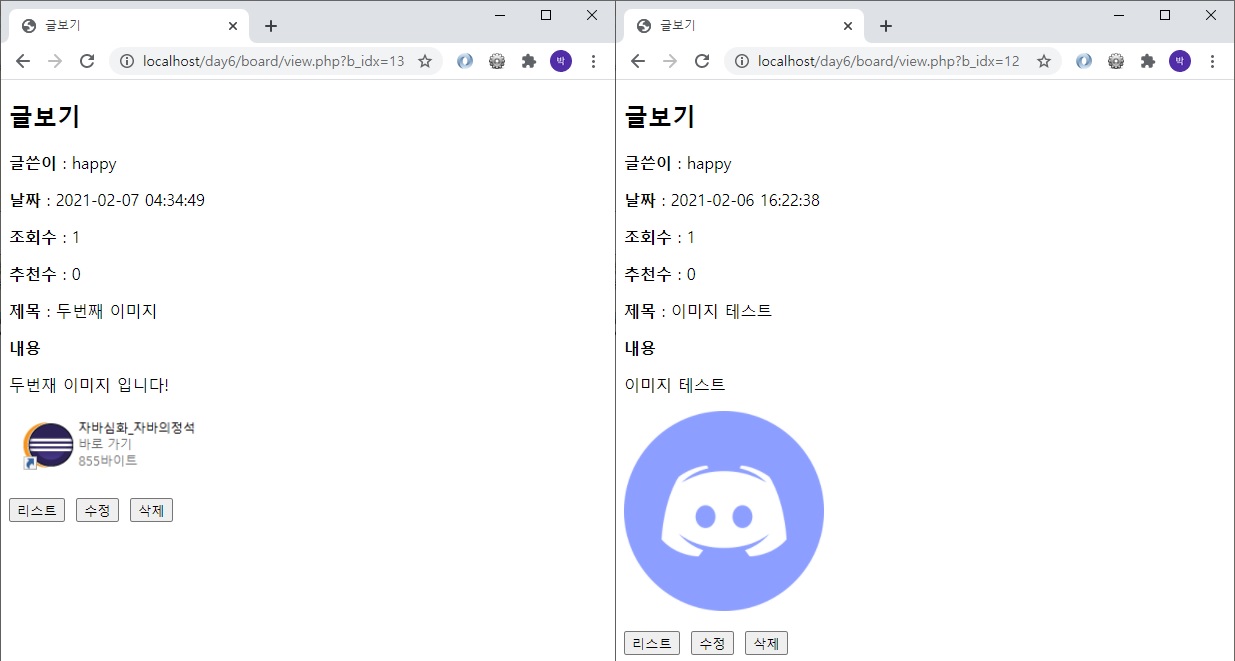The image size is (1235, 661).
Task: Click 글쓴이 : happy line in left window
Action: 63,163
